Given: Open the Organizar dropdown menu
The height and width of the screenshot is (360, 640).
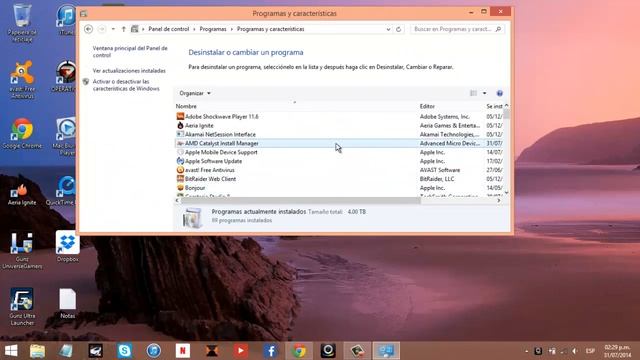Looking at the screenshot, I should (x=195, y=93).
